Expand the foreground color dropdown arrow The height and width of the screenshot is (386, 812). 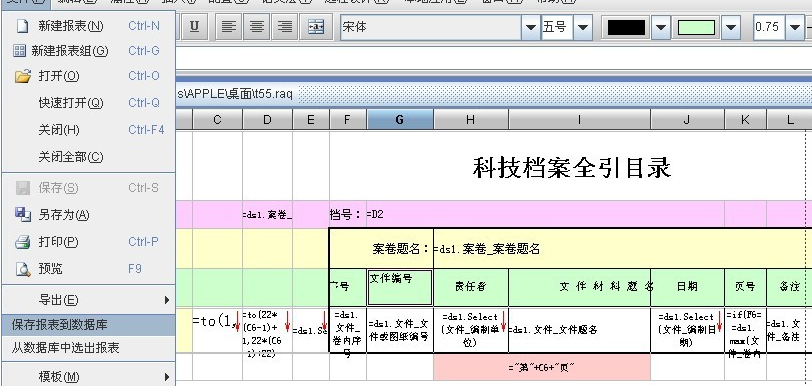click(661, 27)
